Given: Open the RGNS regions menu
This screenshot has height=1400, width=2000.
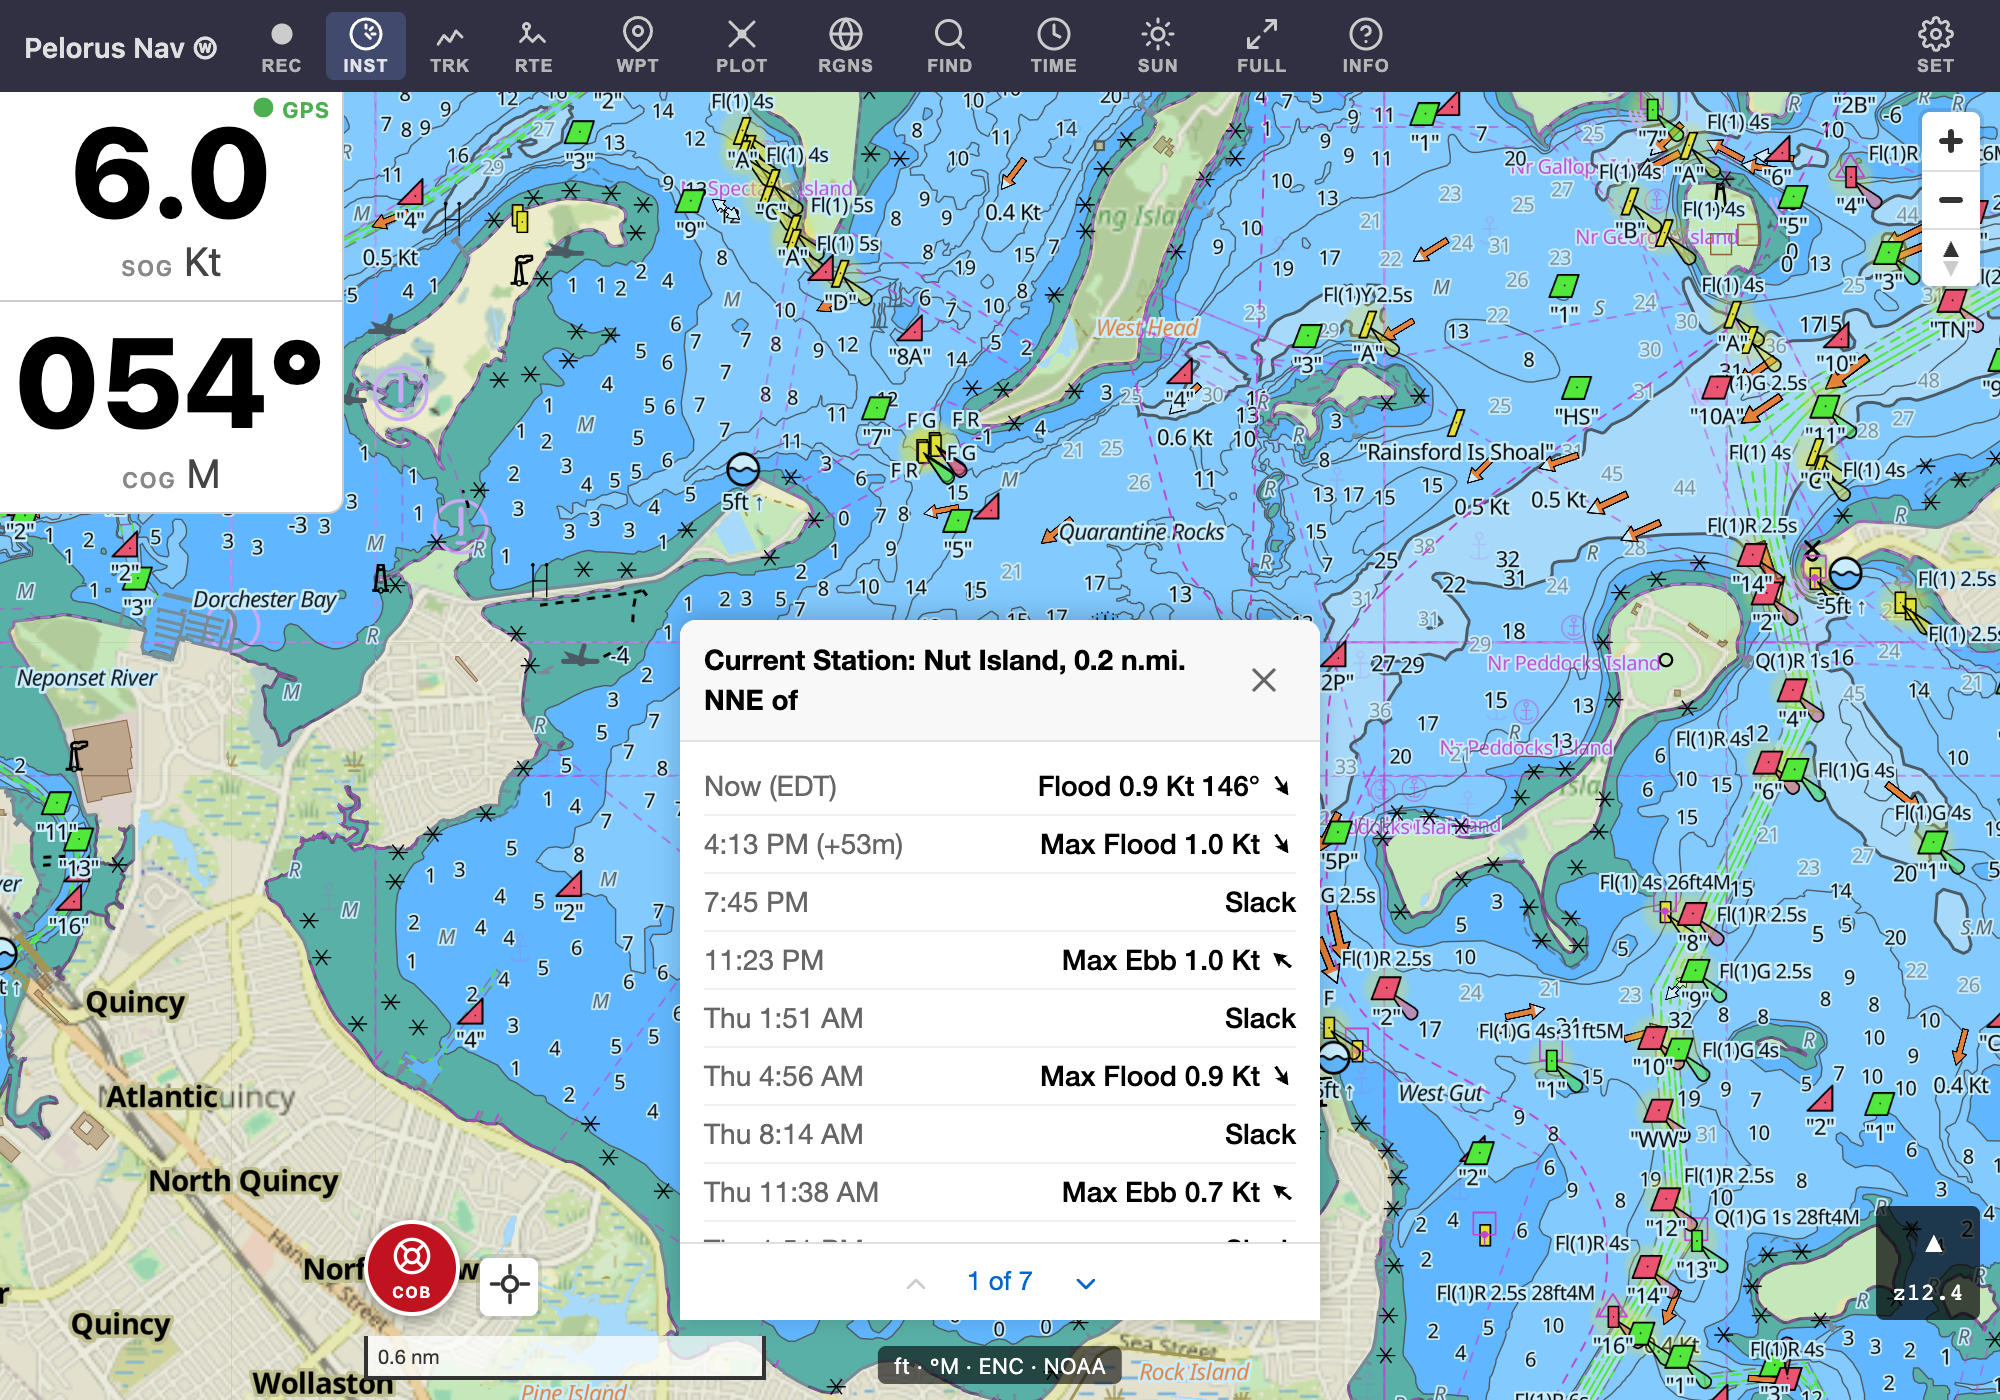Looking at the screenshot, I should pyautogui.click(x=845, y=47).
